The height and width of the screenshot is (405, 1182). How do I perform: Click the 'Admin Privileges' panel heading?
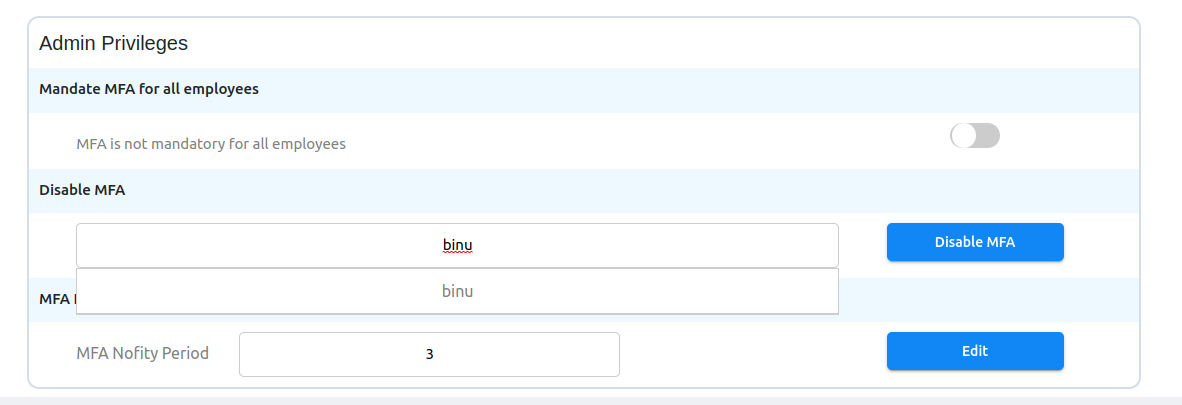coord(113,43)
